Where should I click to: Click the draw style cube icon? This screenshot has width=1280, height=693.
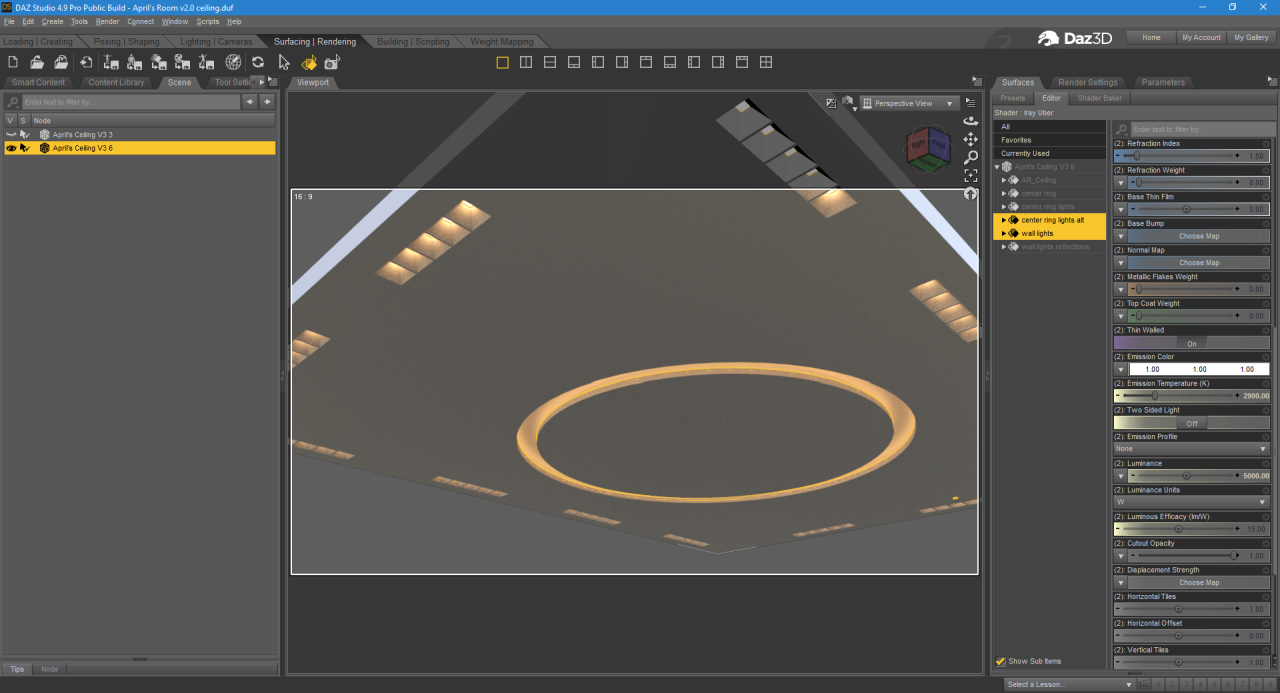tap(849, 103)
